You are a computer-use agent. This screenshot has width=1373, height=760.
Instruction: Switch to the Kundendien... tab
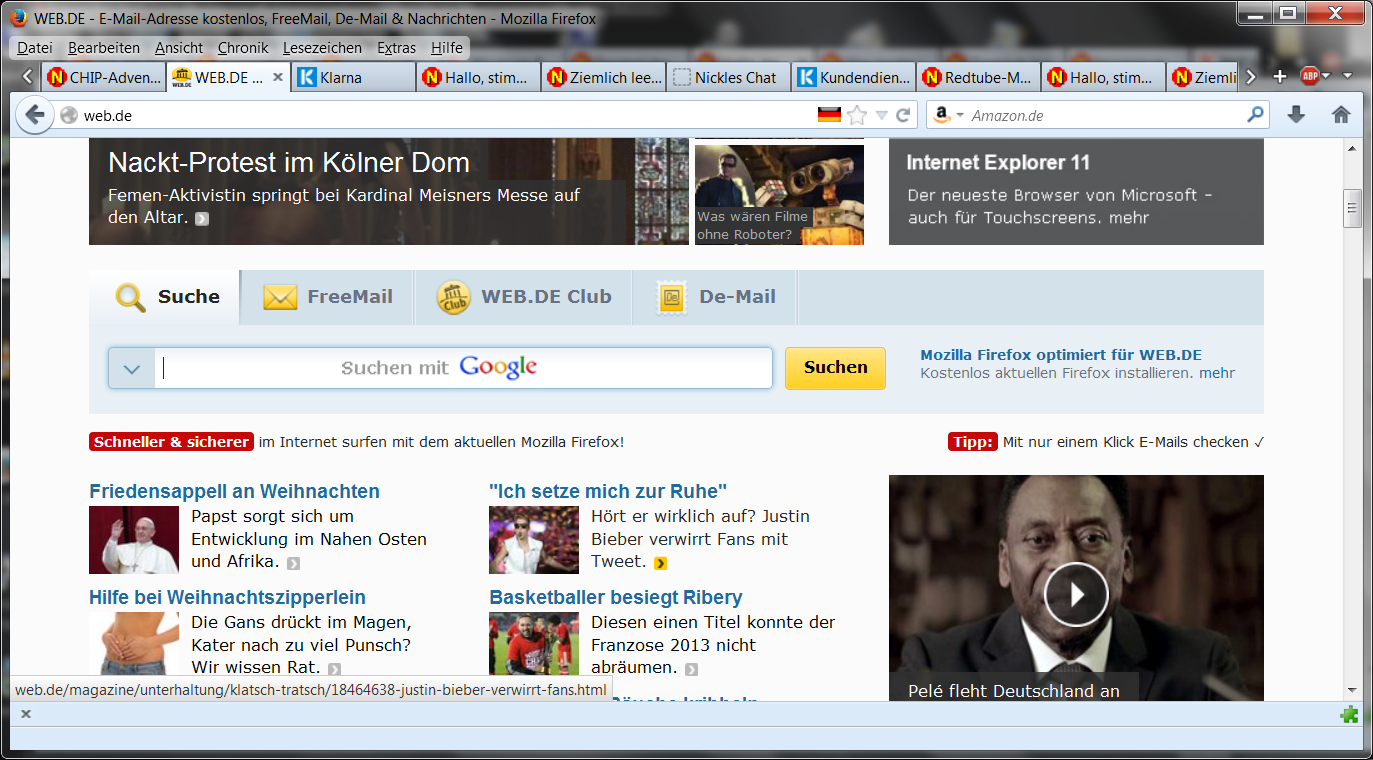pyautogui.click(x=853, y=77)
